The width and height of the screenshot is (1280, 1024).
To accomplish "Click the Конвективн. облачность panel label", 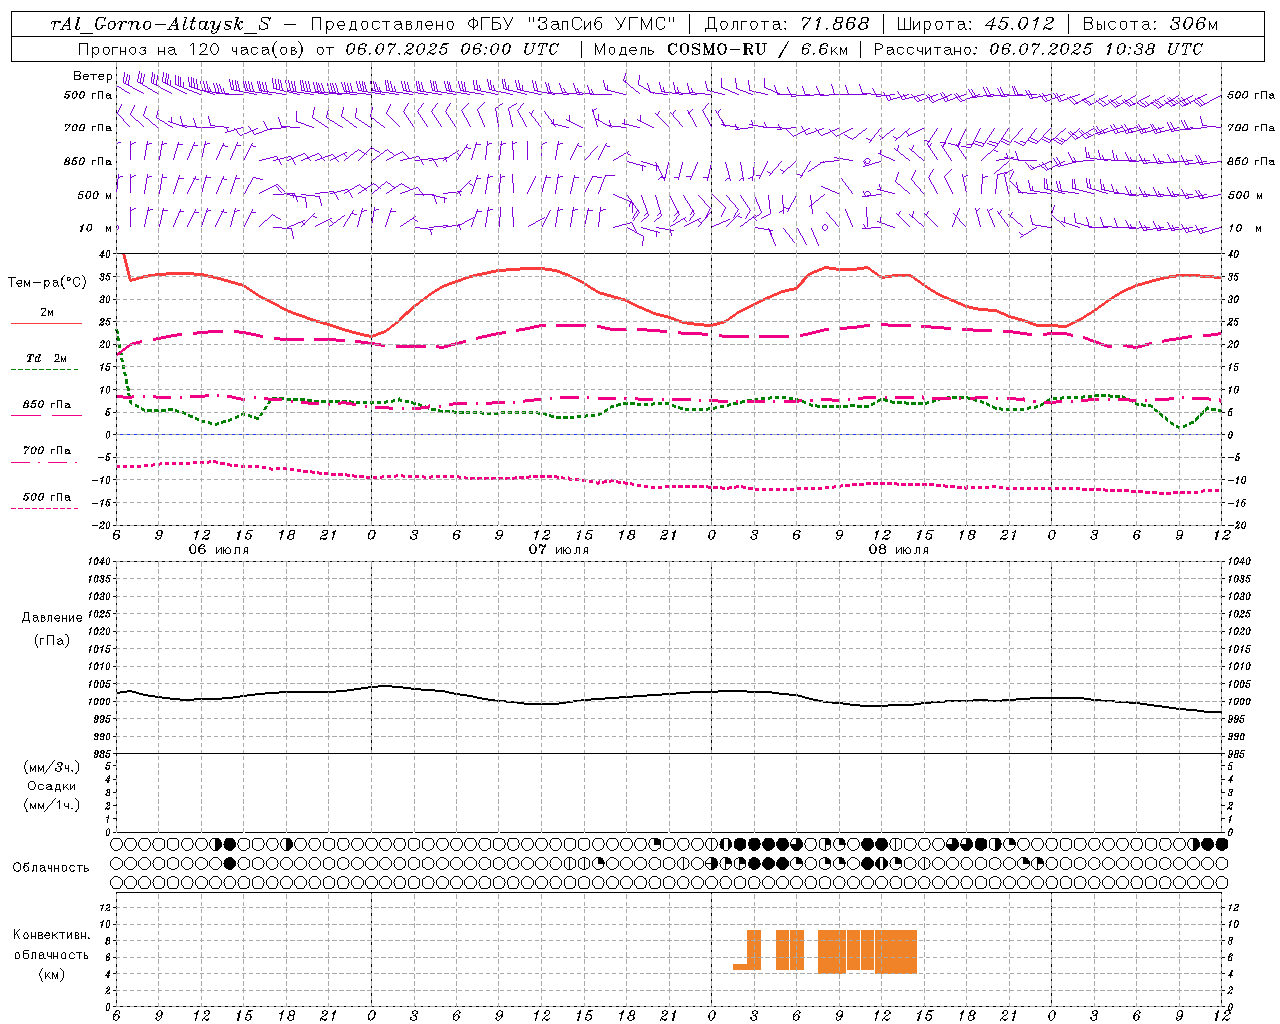I will [x=51, y=944].
